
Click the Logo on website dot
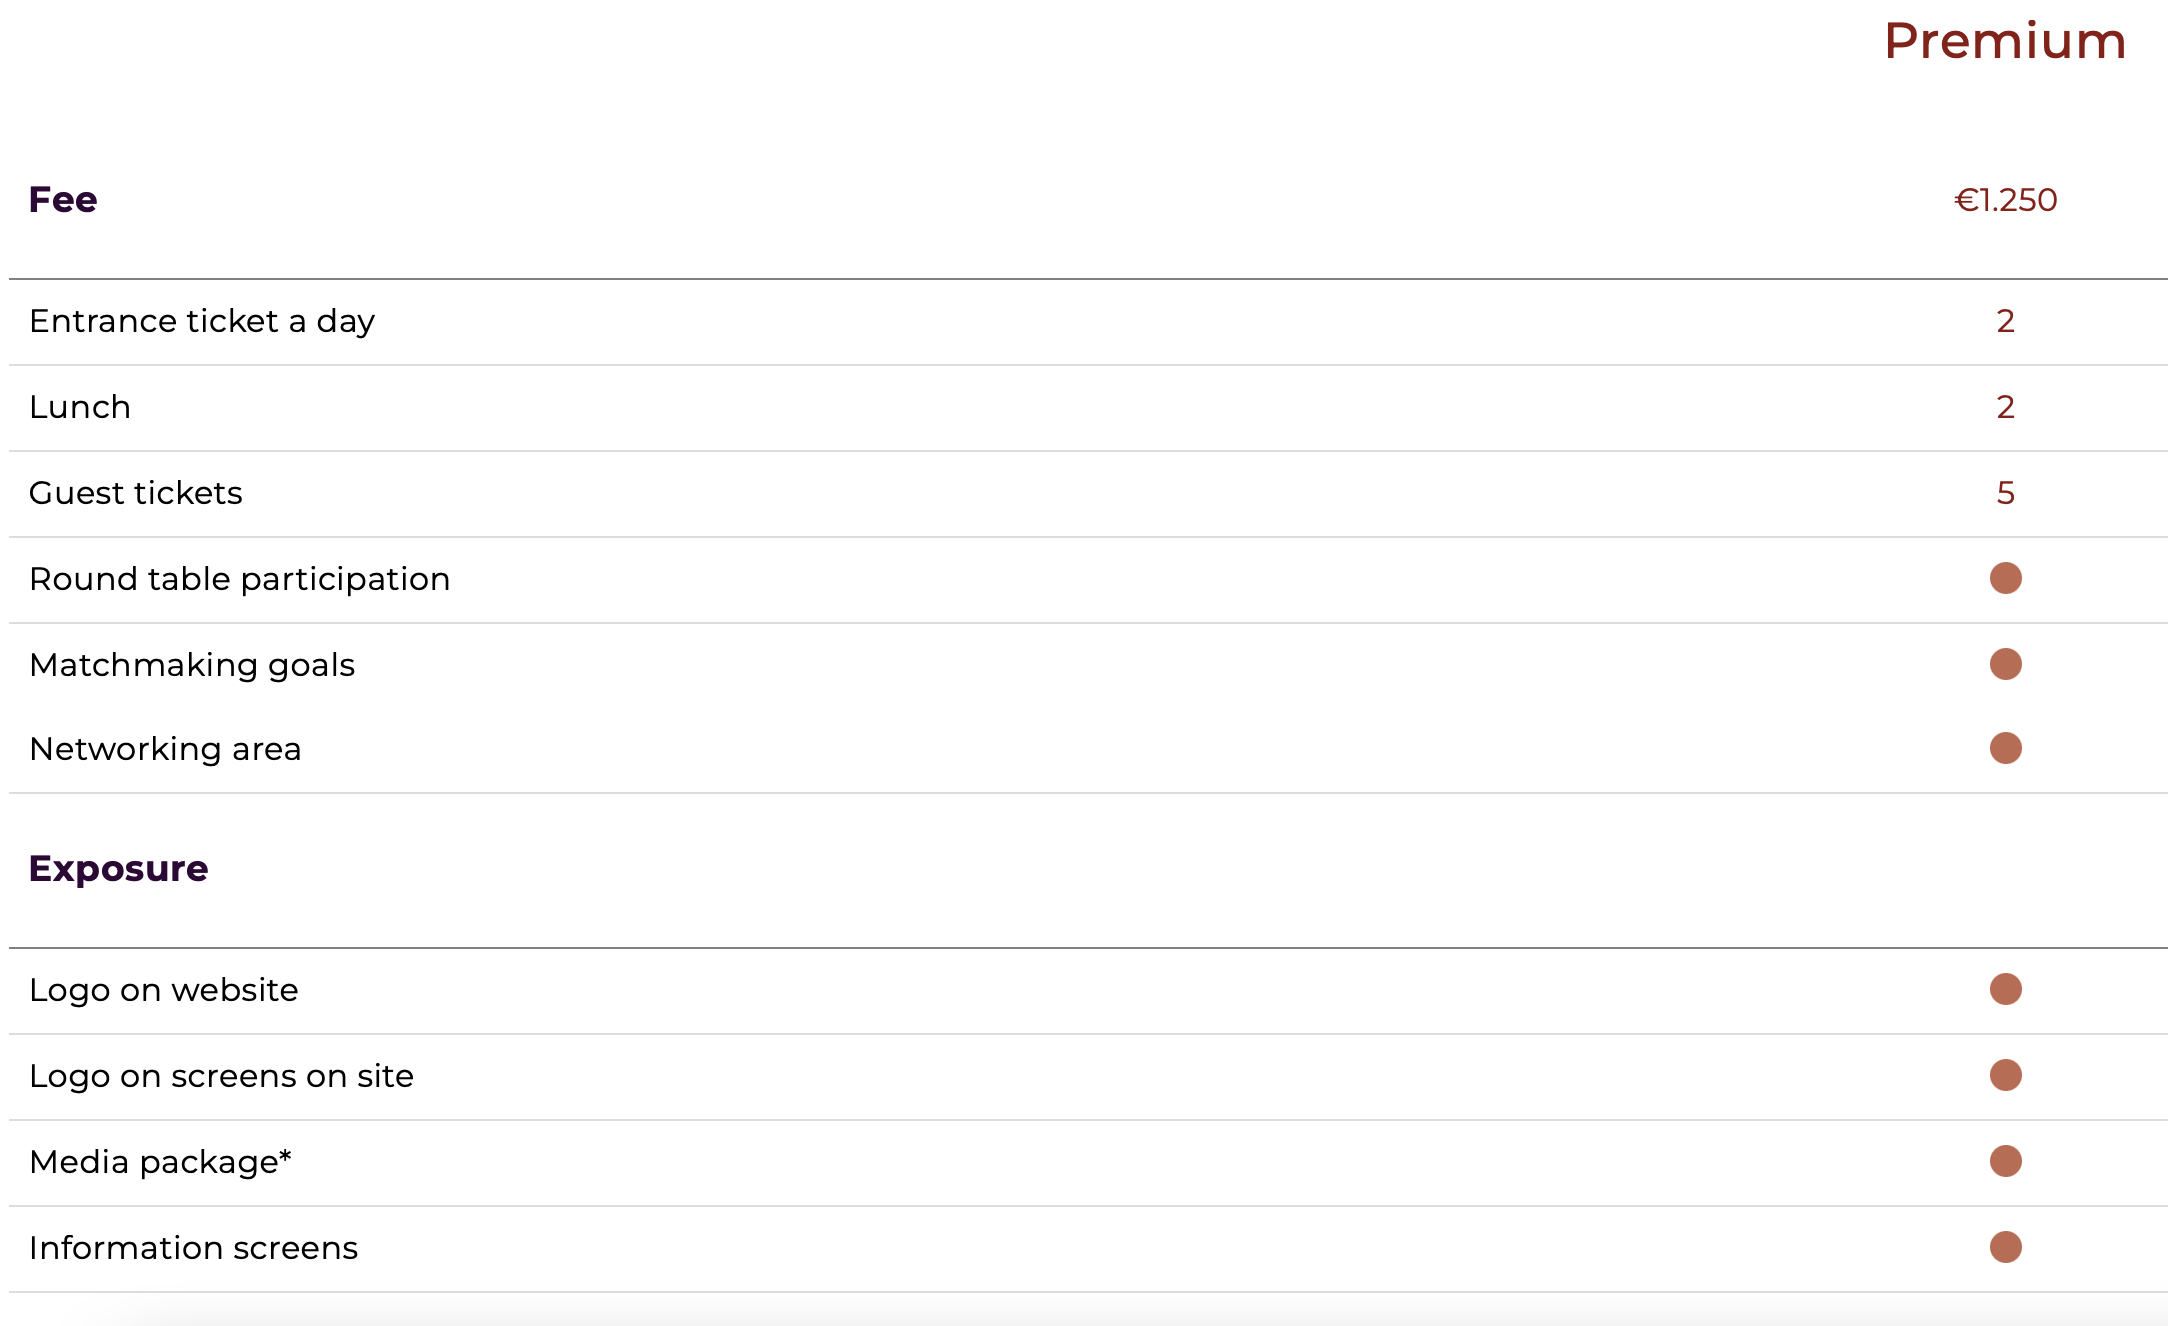2005,989
